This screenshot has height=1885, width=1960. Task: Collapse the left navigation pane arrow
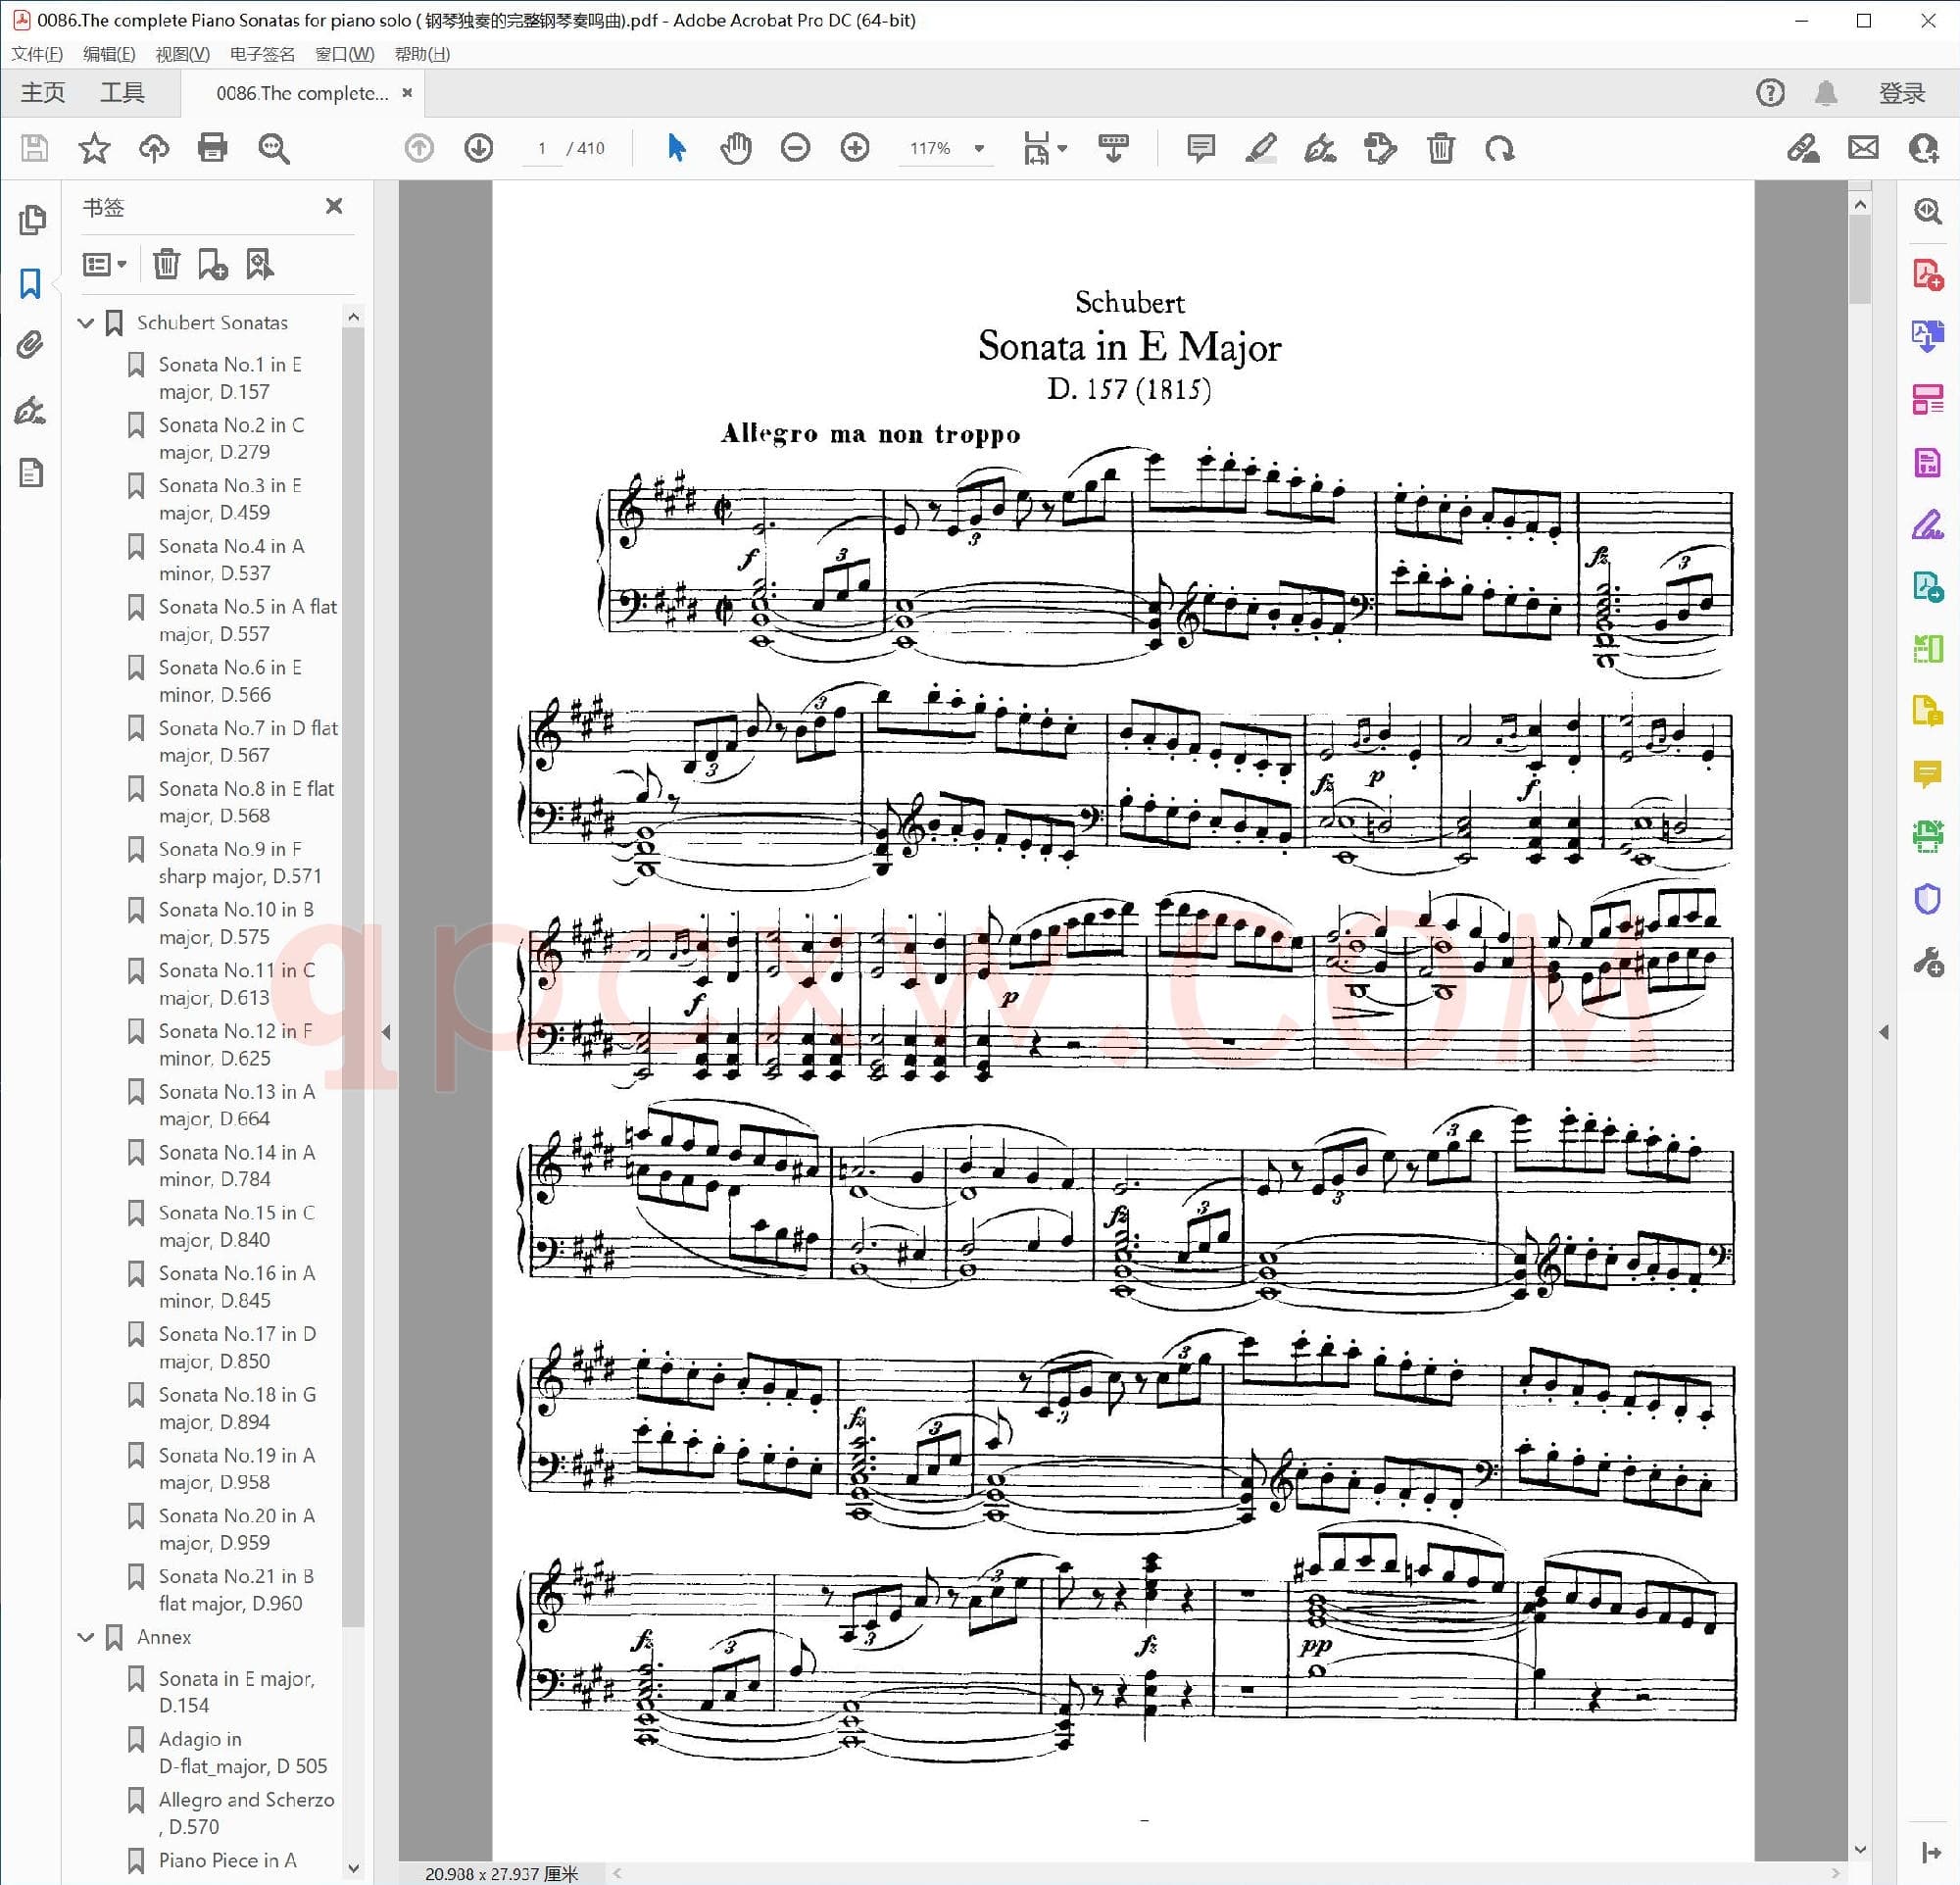click(386, 1032)
